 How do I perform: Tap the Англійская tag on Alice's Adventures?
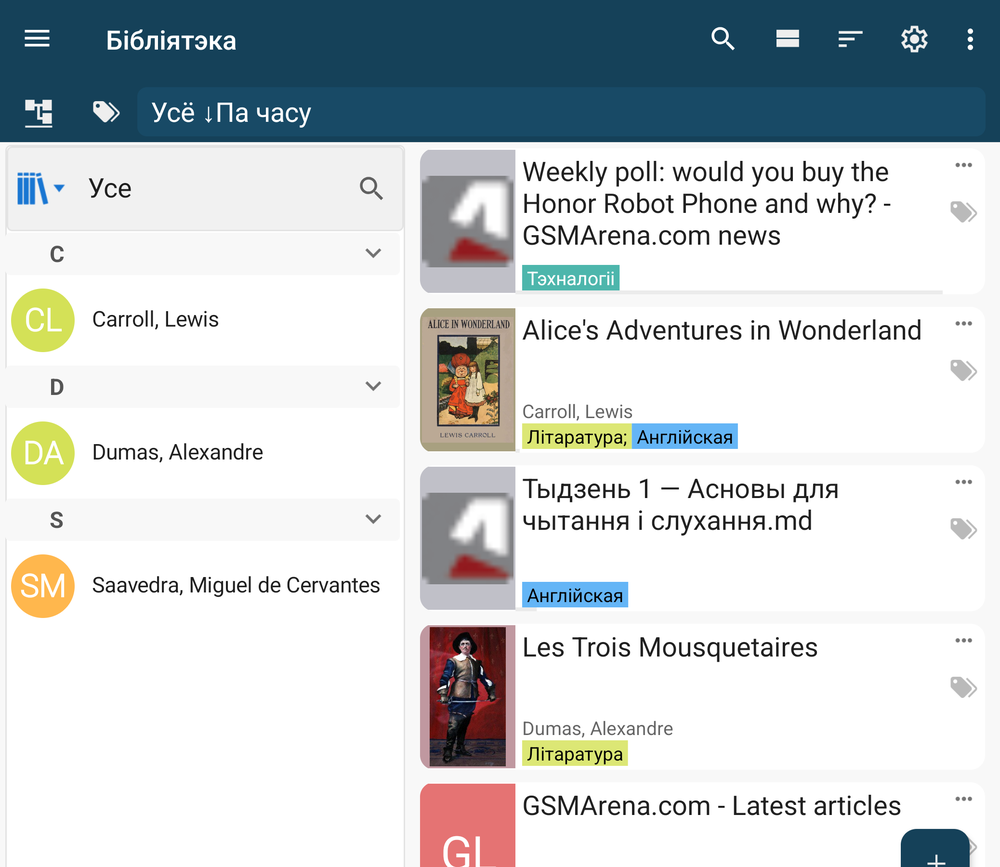[x=684, y=437]
